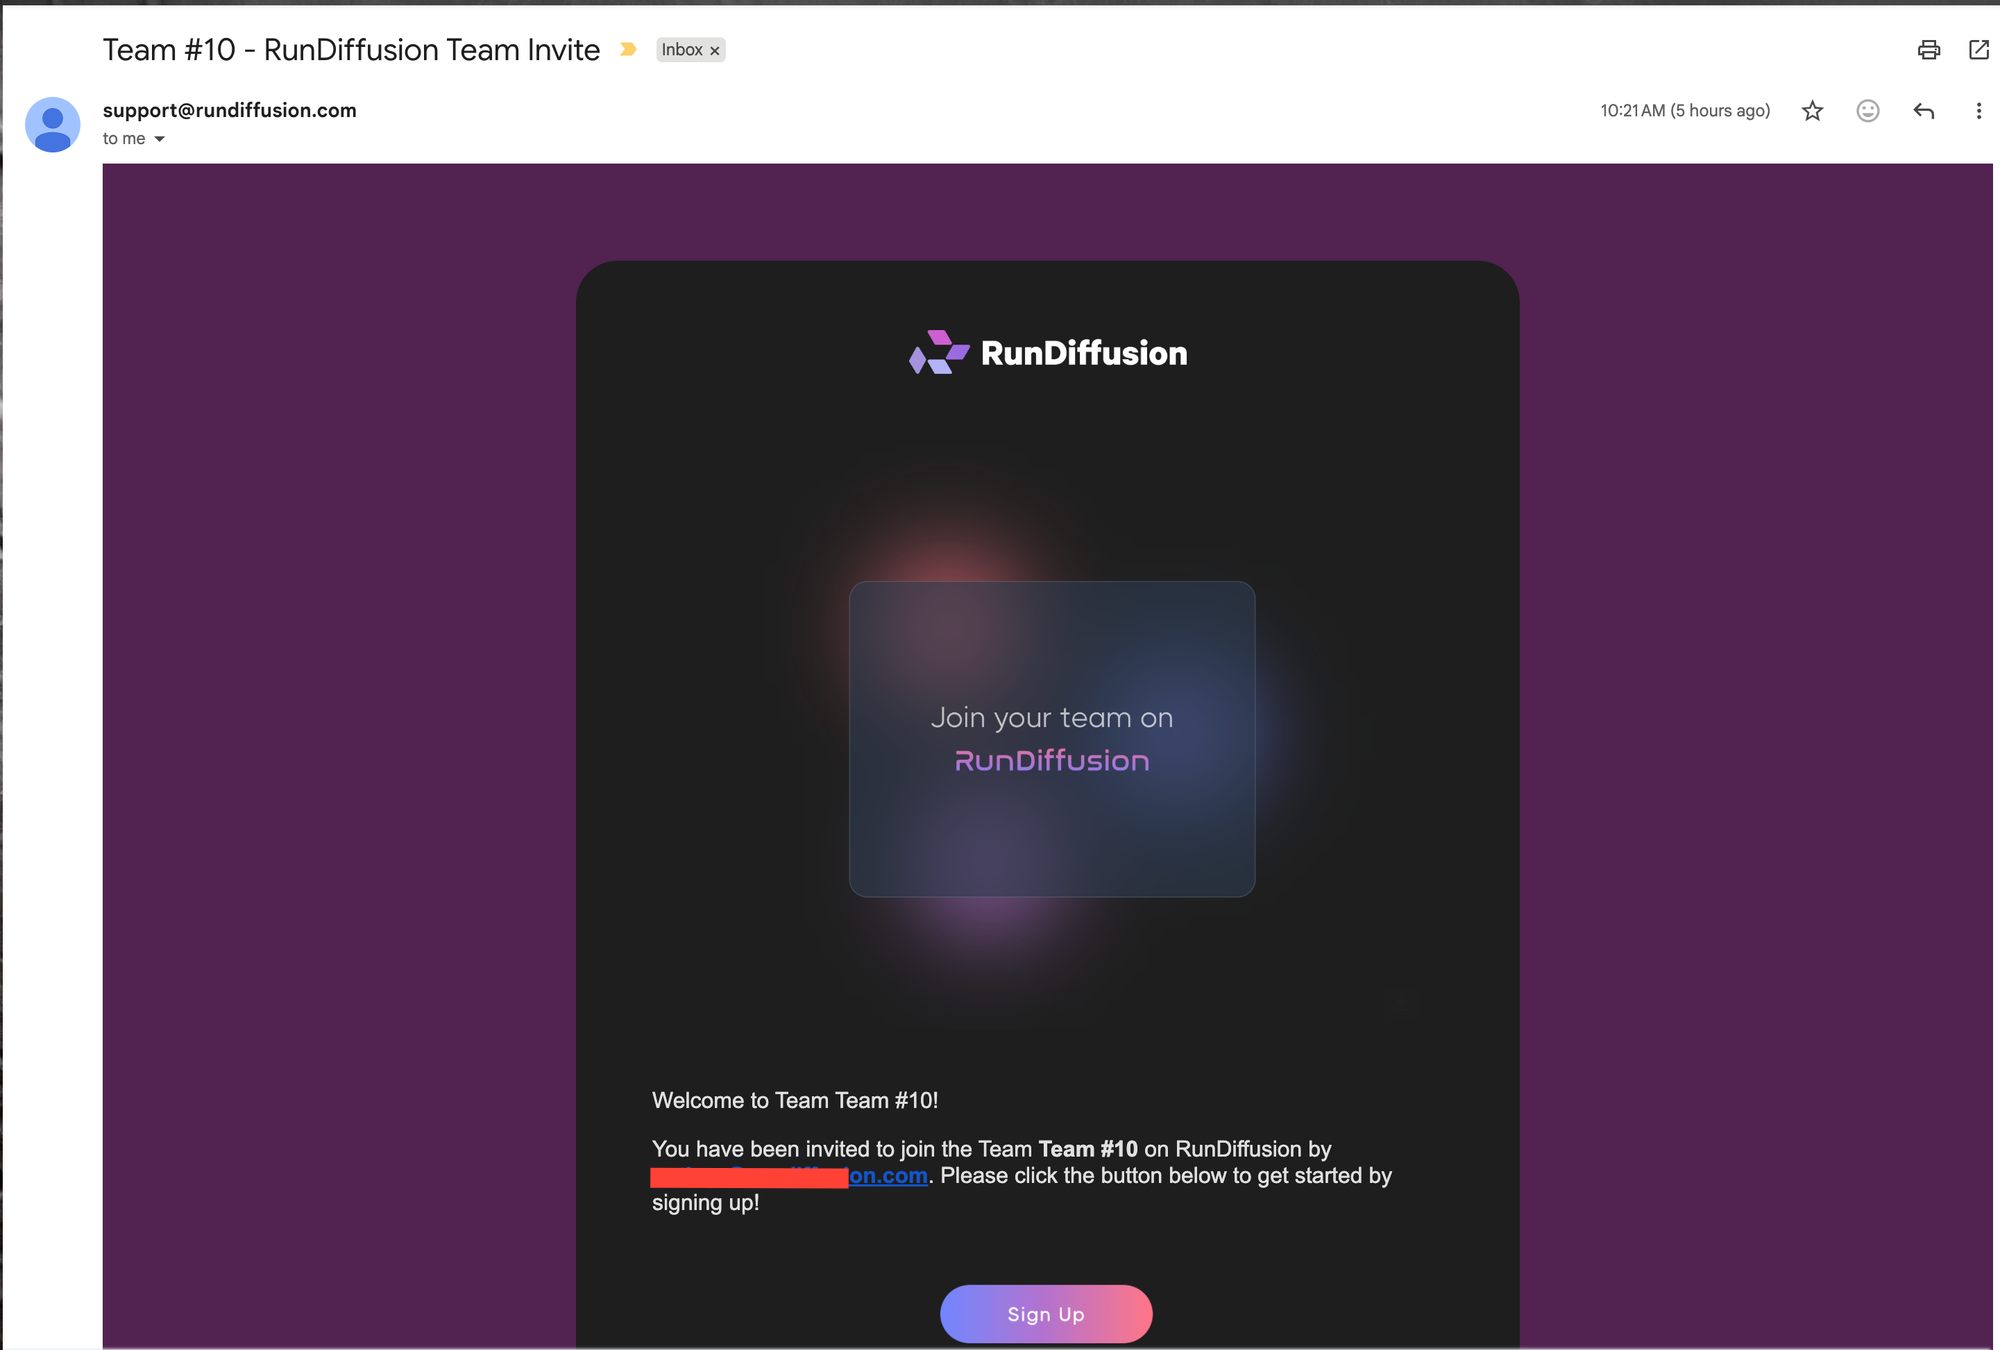Viewport: 2000px width, 1350px height.
Task: Click the "Join your team on RunDiffusion" banner image
Action: [1052, 739]
